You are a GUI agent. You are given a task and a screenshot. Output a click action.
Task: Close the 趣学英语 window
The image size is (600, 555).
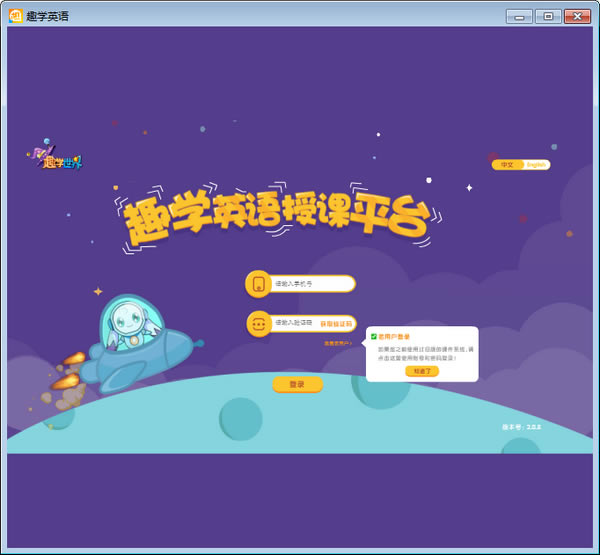coord(577,16)
